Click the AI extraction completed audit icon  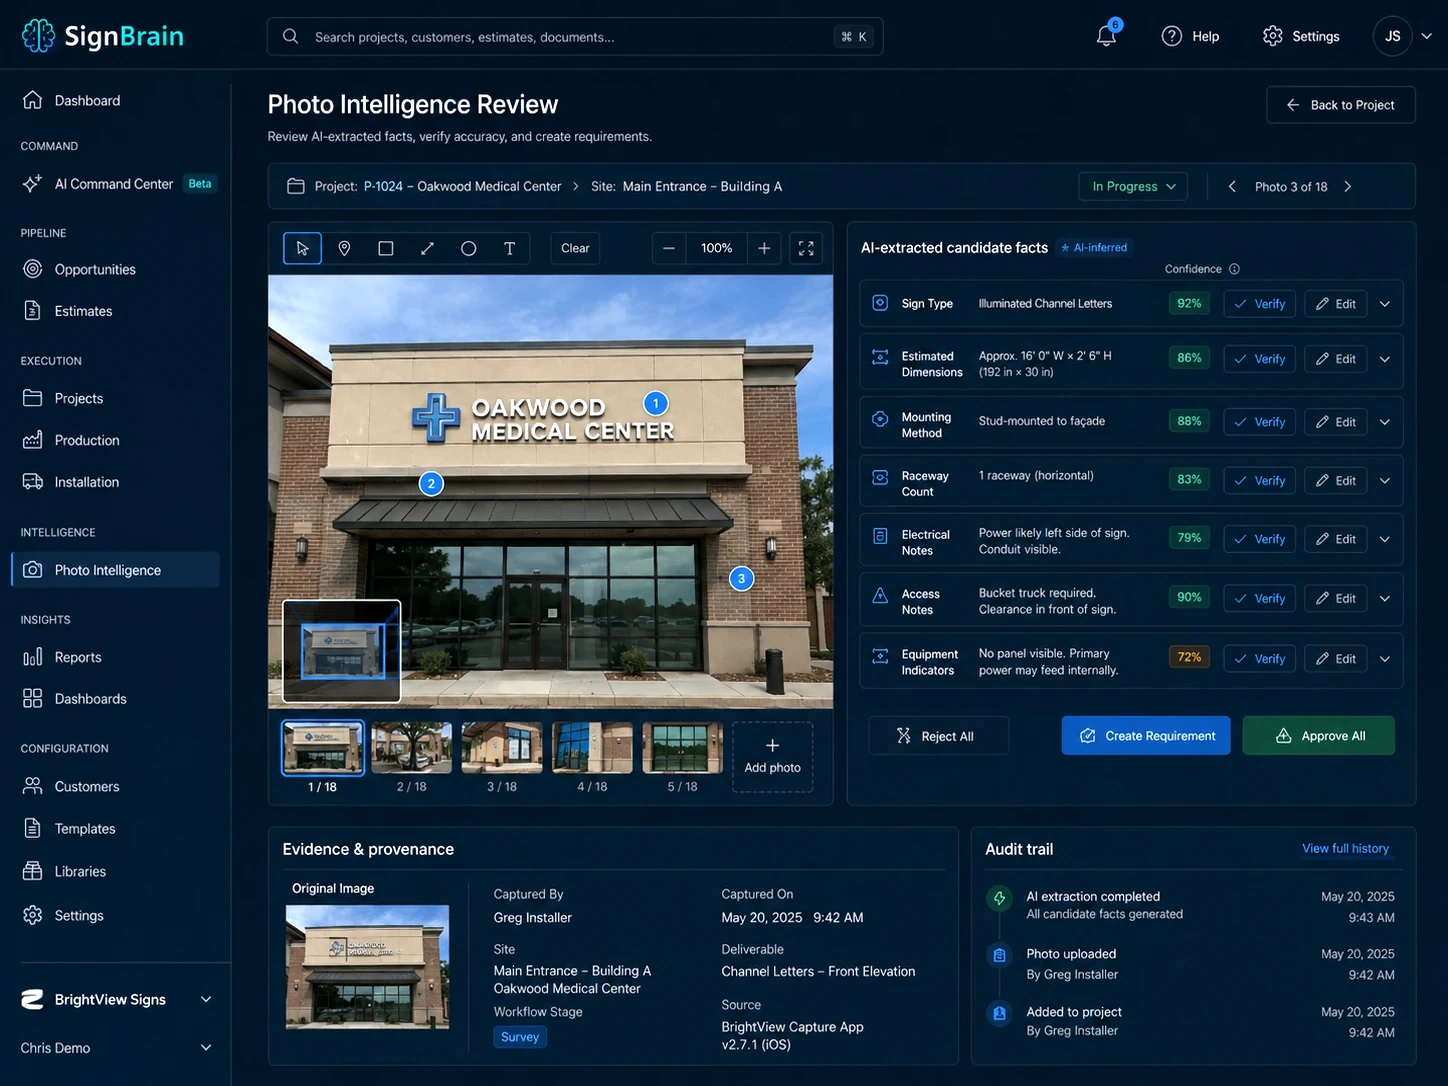(999, 898)
